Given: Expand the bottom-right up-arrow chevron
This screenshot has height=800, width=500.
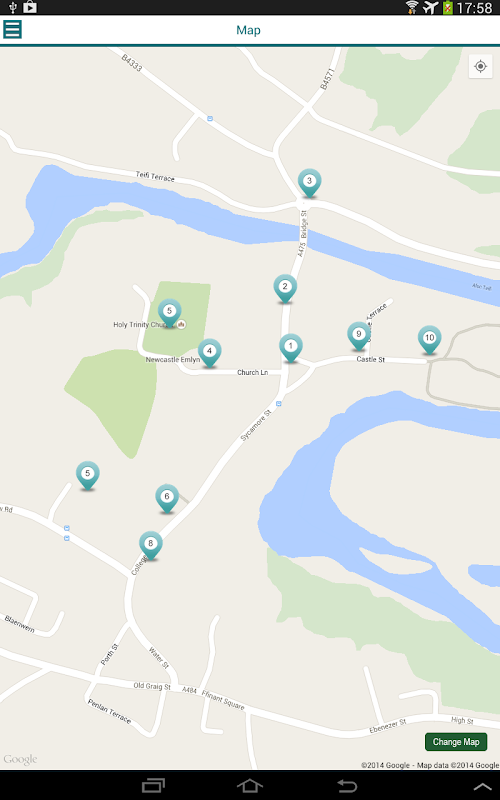Looking at the screenshot, I should (482, 787).
